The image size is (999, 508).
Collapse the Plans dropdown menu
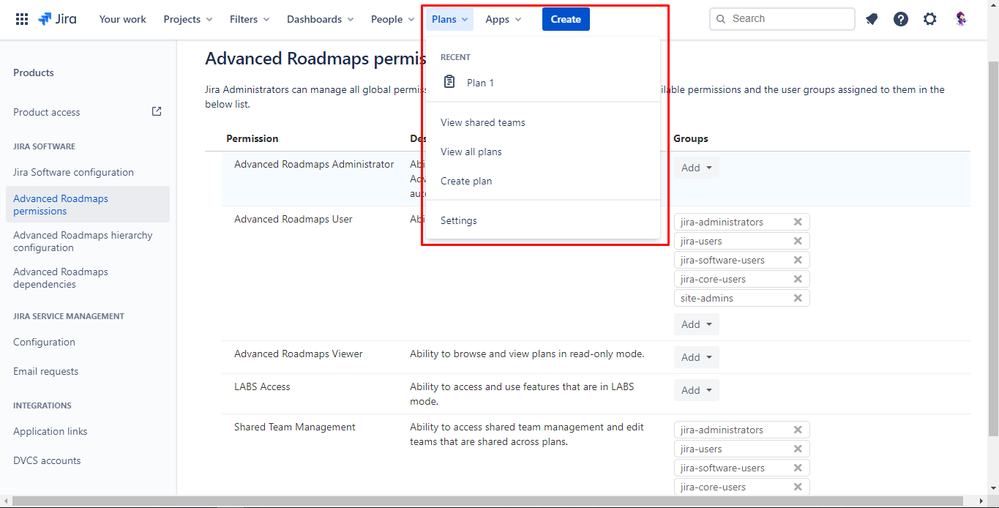450,19
